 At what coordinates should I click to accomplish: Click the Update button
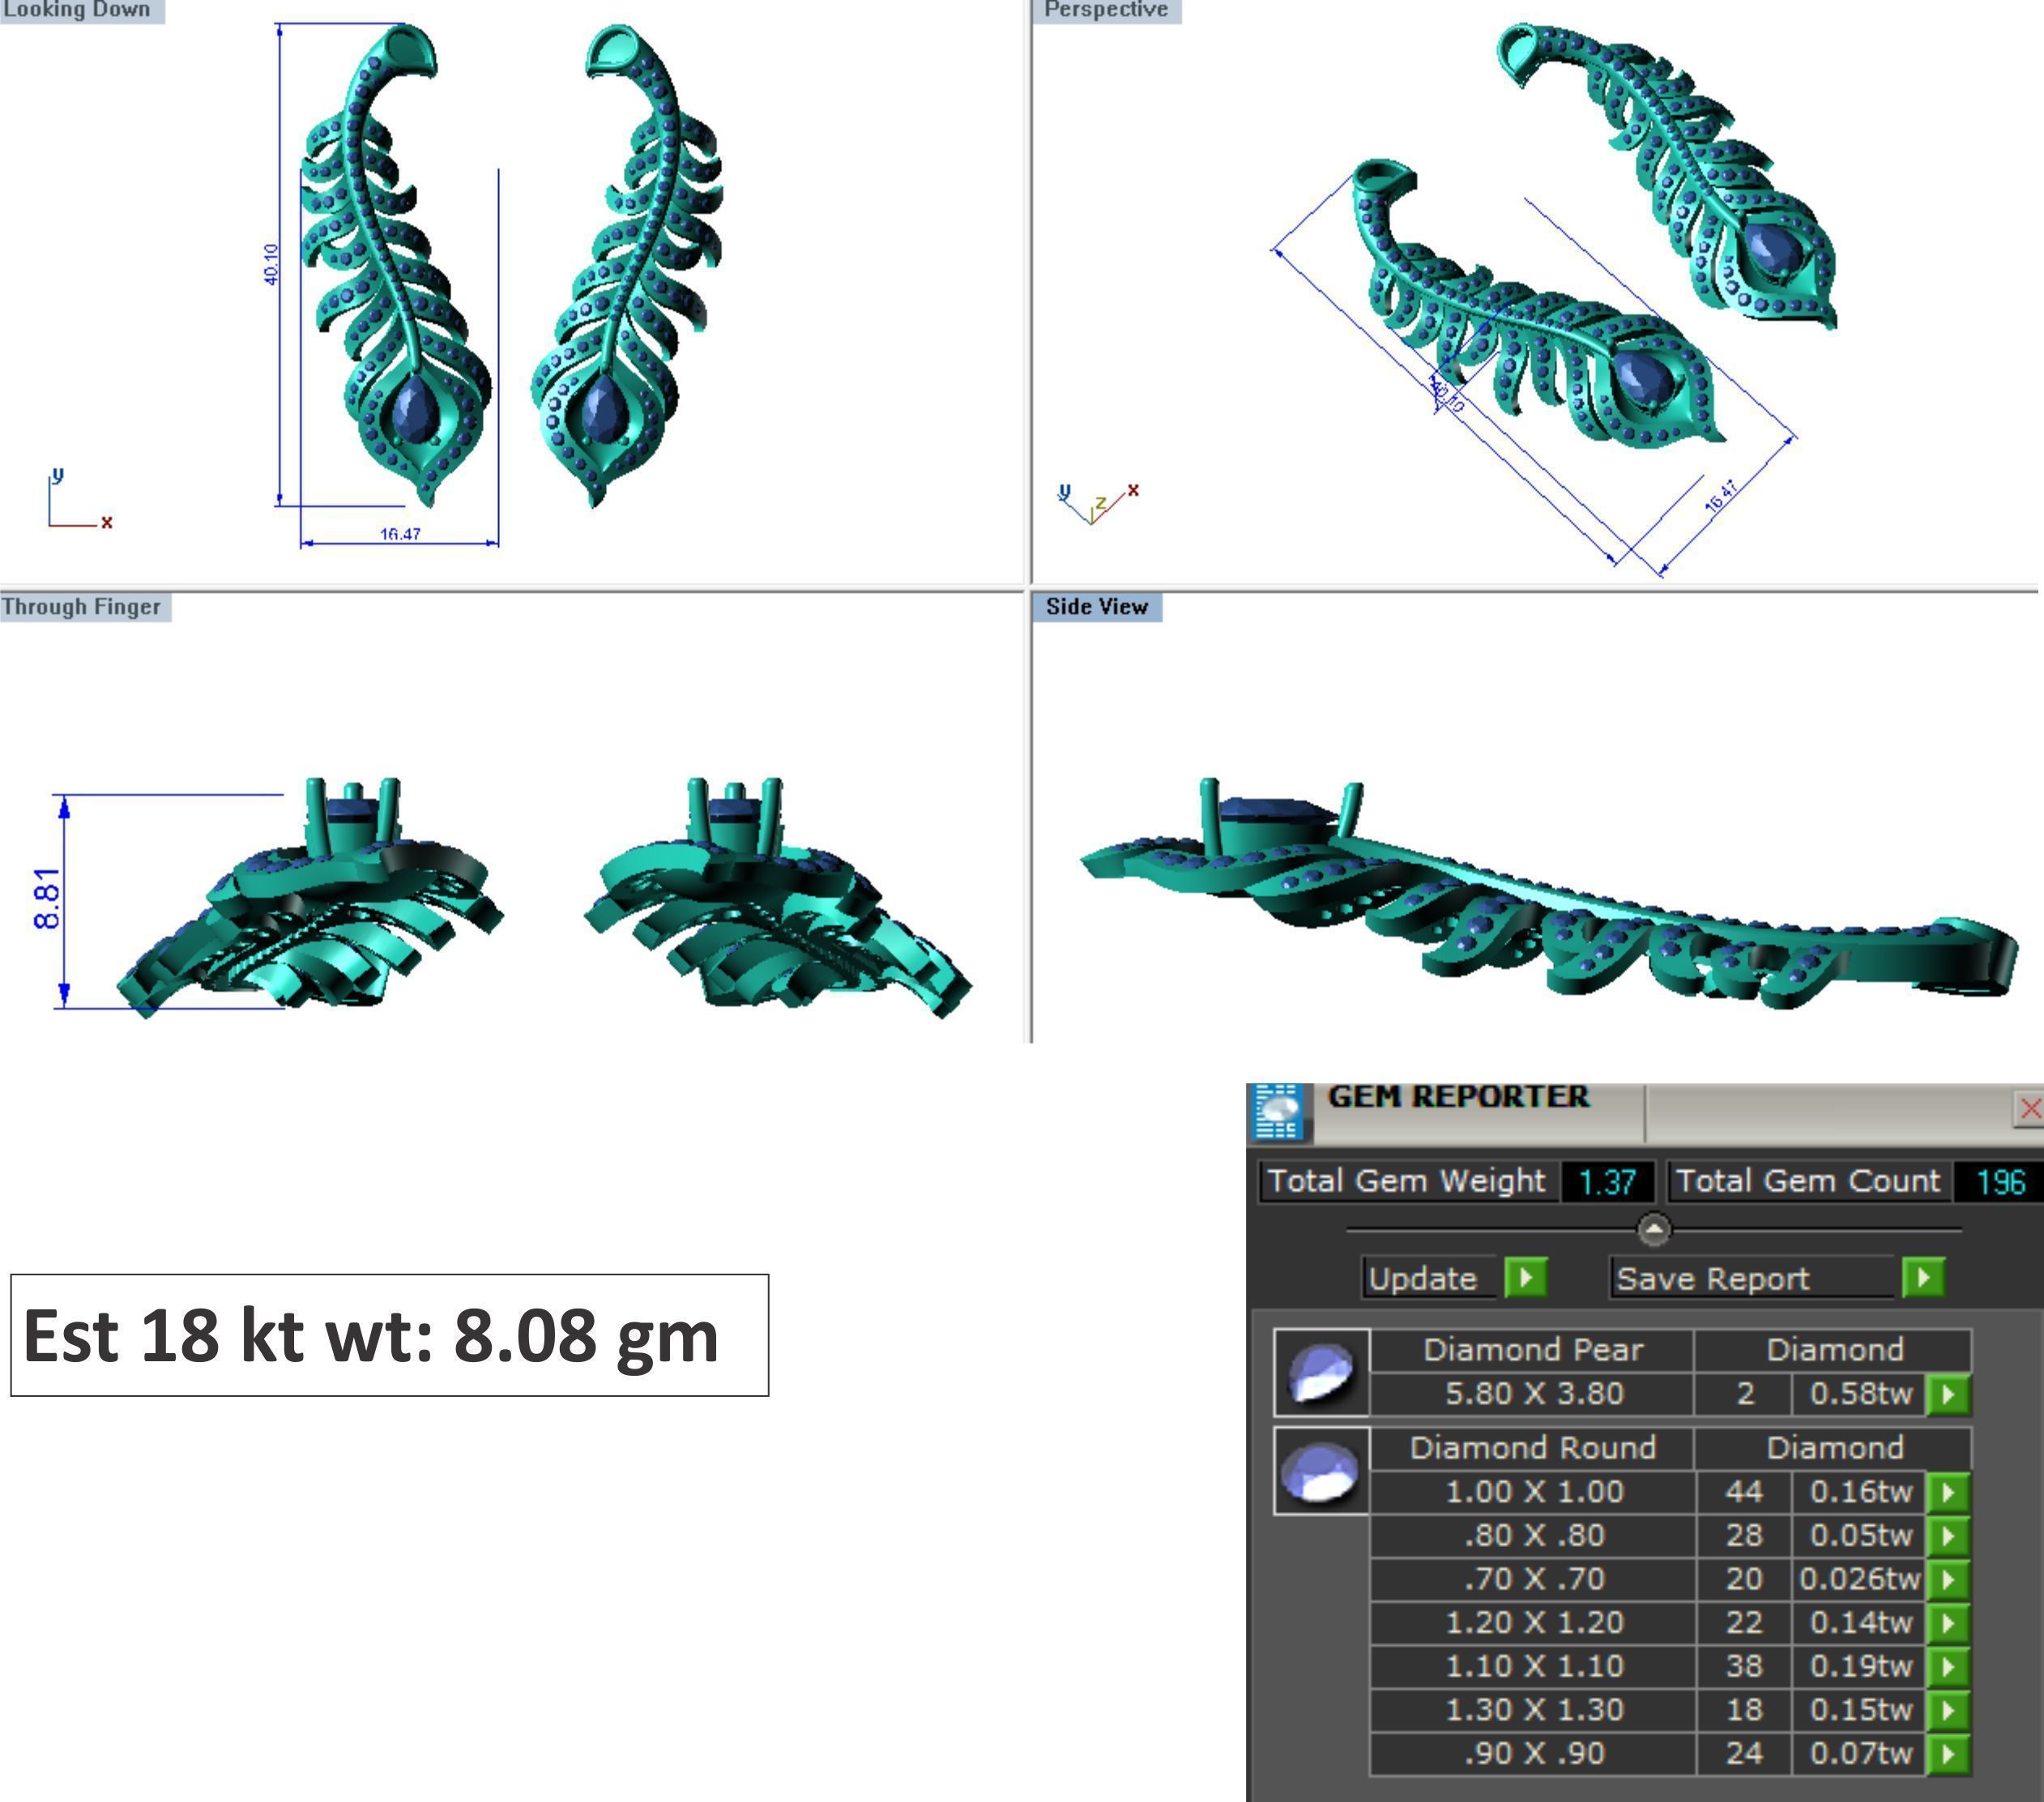pyautogui.click(x=1429, y=1277)
